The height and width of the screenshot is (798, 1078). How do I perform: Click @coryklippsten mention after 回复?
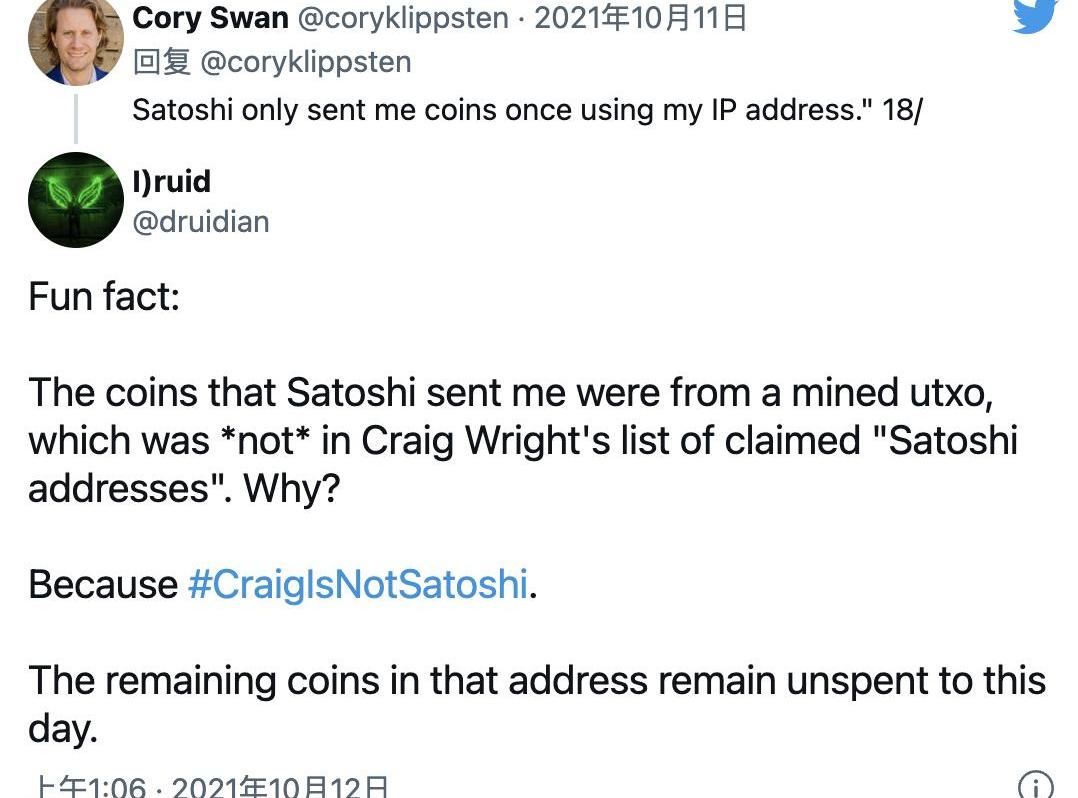click(x=306, y=62)
